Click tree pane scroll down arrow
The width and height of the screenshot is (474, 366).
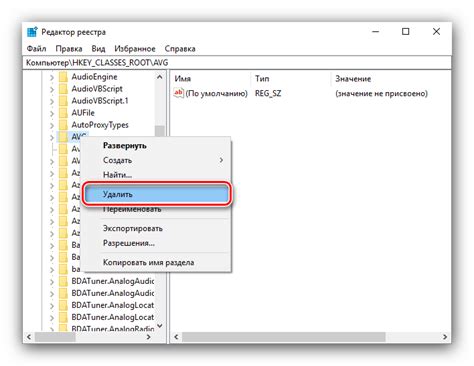(160, 326)
